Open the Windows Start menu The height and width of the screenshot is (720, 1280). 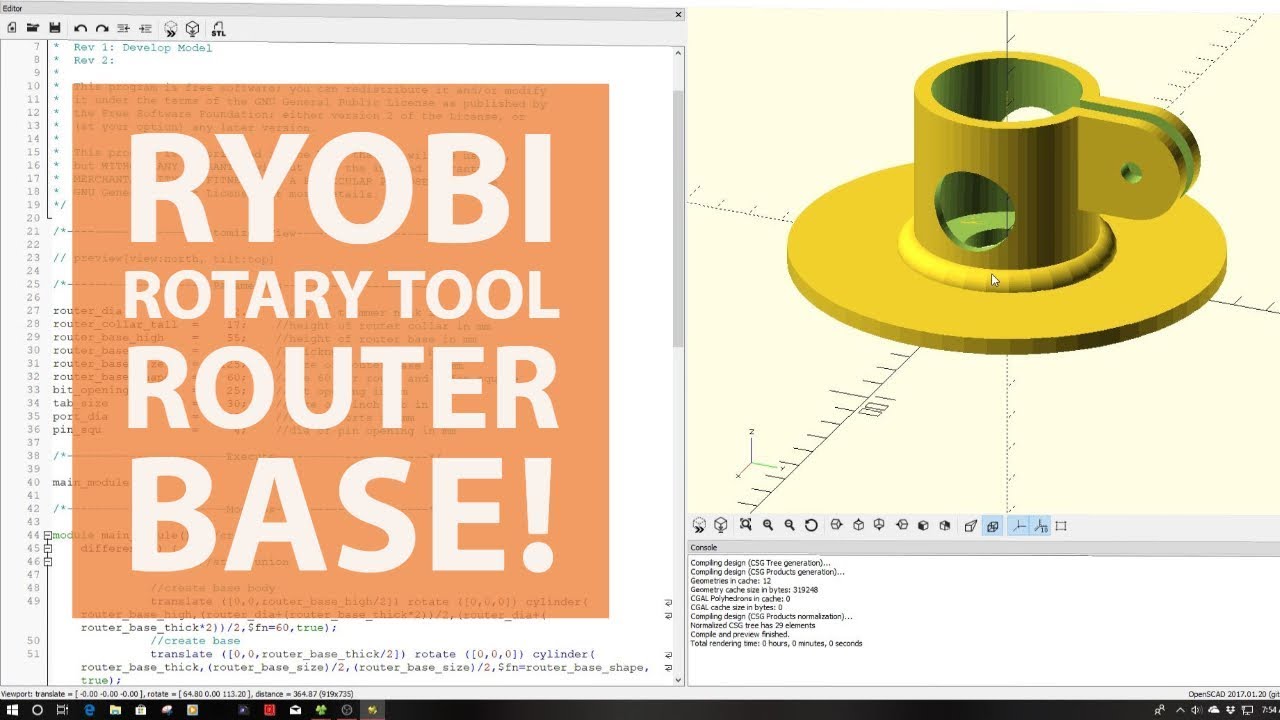pos(12,709)
